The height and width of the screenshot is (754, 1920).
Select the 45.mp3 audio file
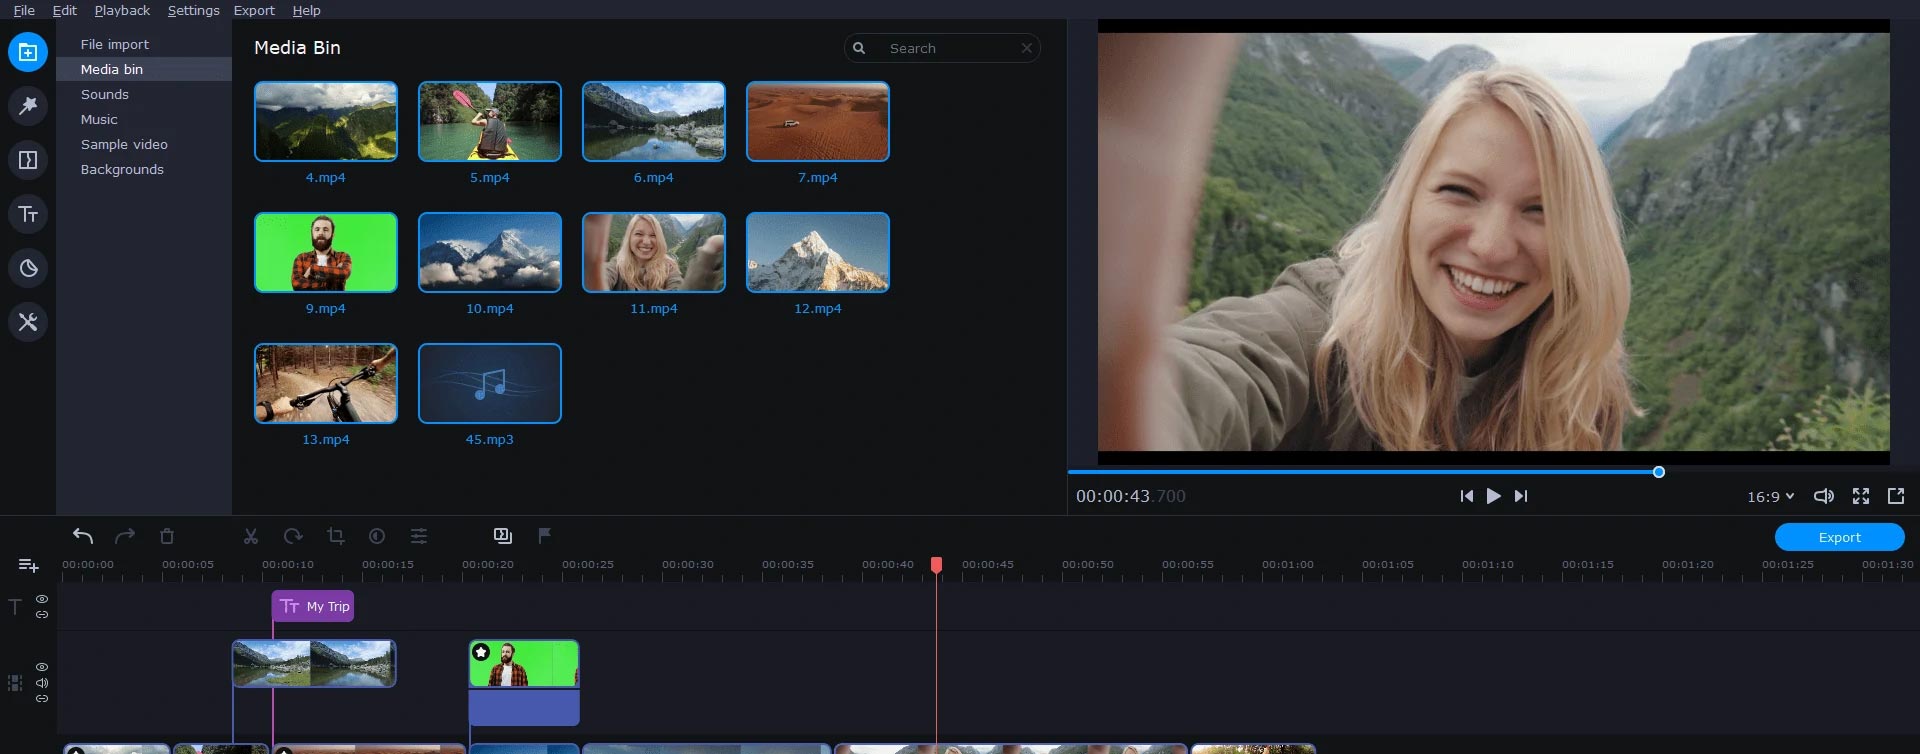pos(490,383)
